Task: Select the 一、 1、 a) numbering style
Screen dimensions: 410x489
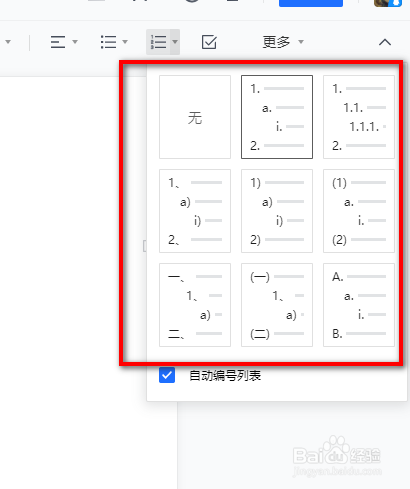Action: [x=195, y=305]
